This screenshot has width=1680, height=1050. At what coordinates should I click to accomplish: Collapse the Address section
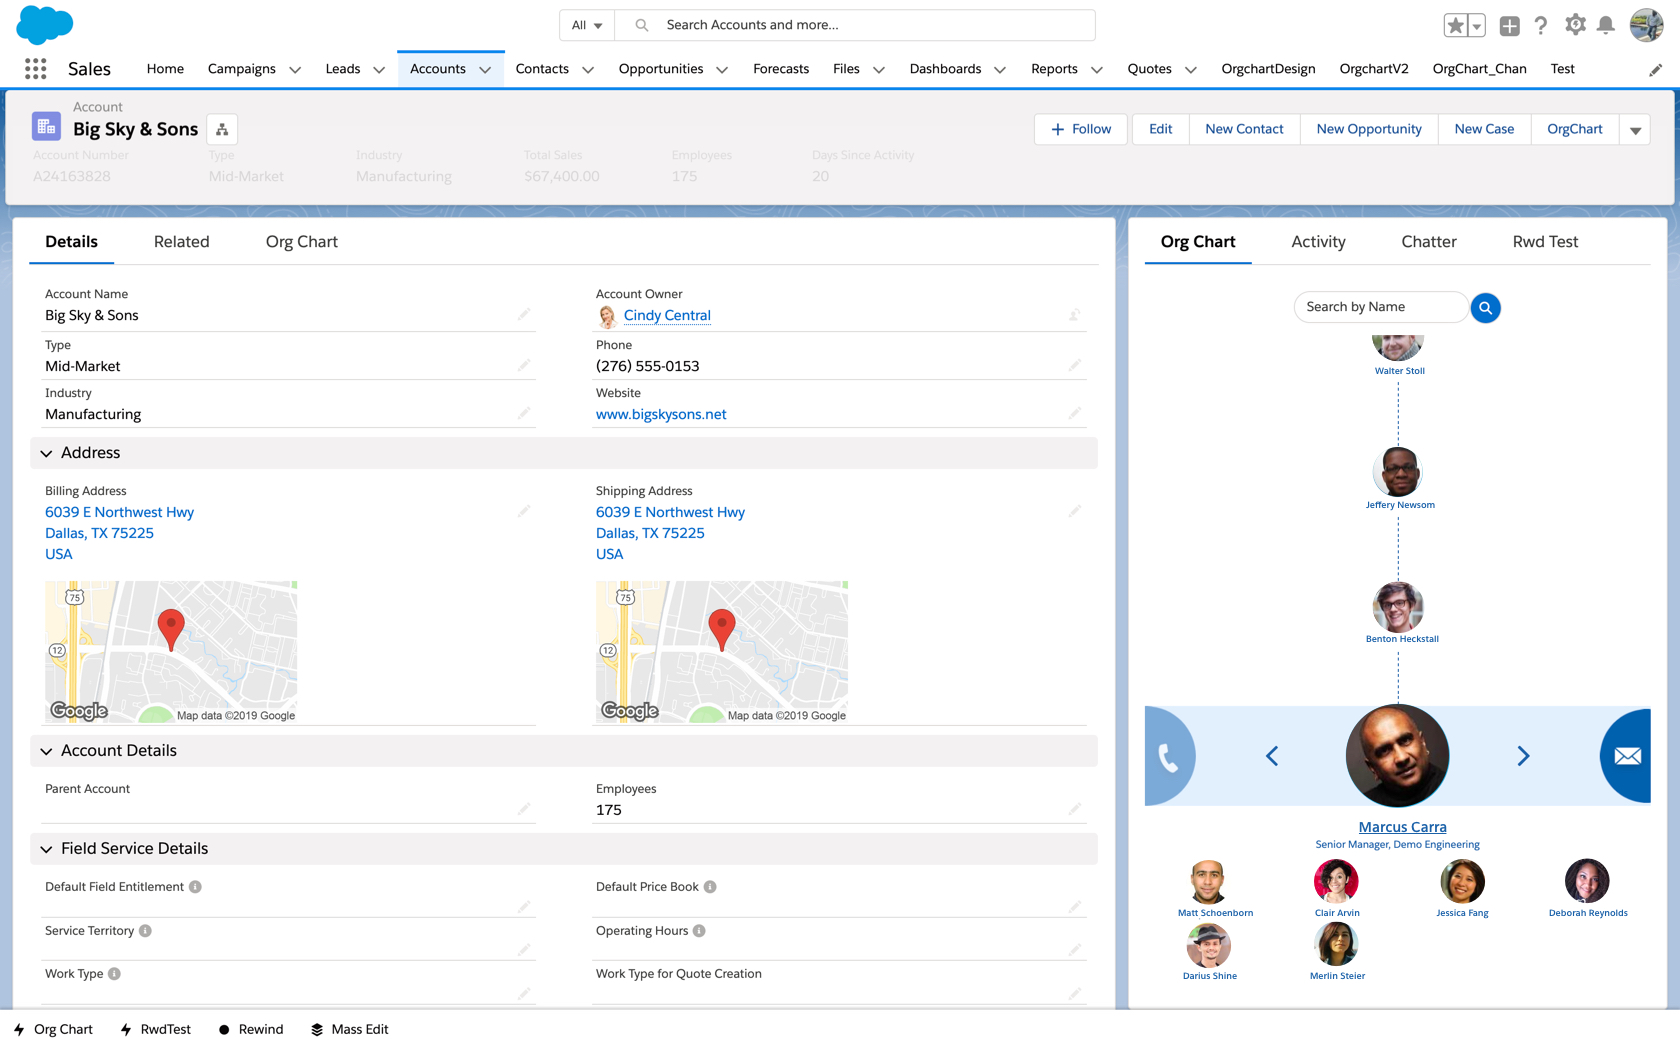pyautogui.click(x=47, y=453)
